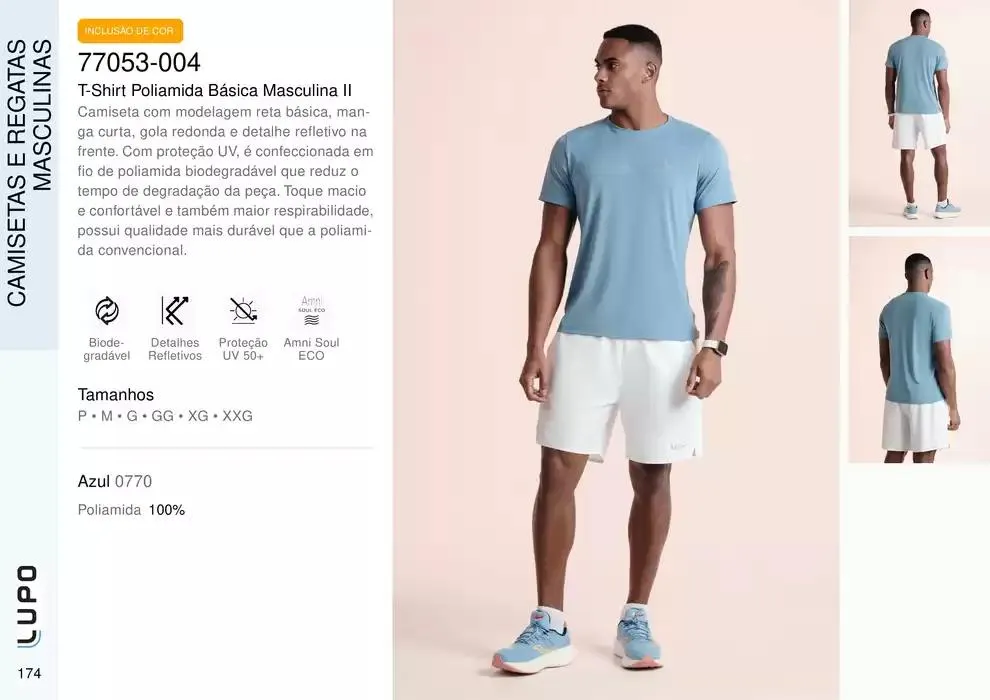Click the page number 174
This screenshot has width=990, height=700.
coord(30,673)
